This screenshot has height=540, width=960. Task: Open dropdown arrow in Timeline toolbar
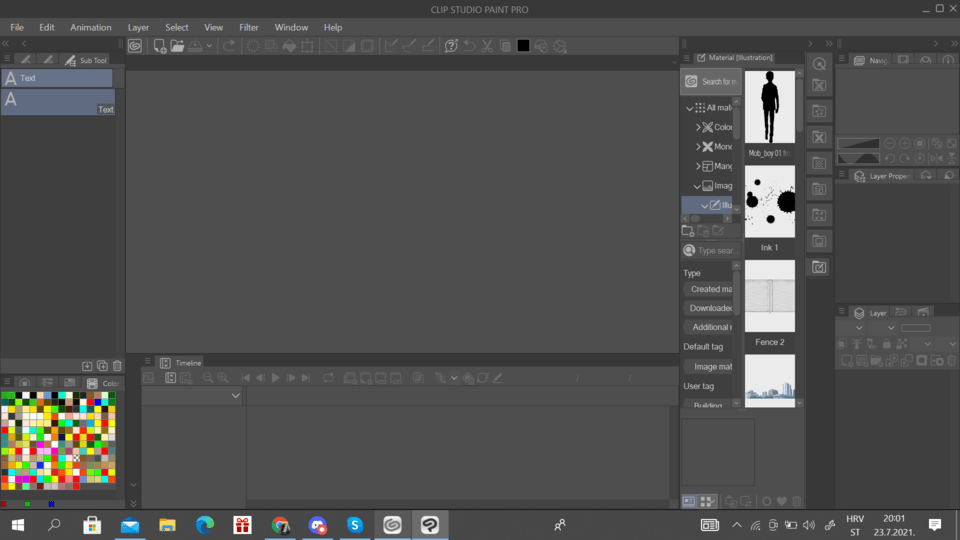(454, 378)
